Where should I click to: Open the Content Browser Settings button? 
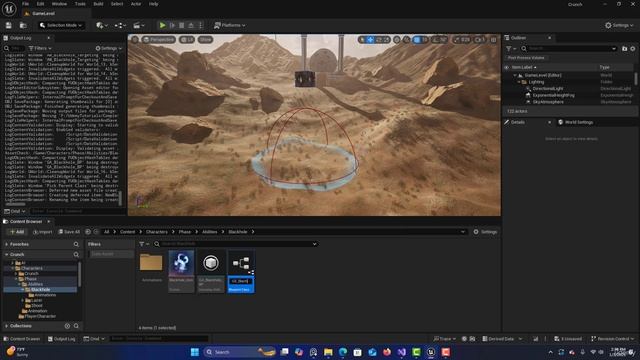(x=485, y=232)
